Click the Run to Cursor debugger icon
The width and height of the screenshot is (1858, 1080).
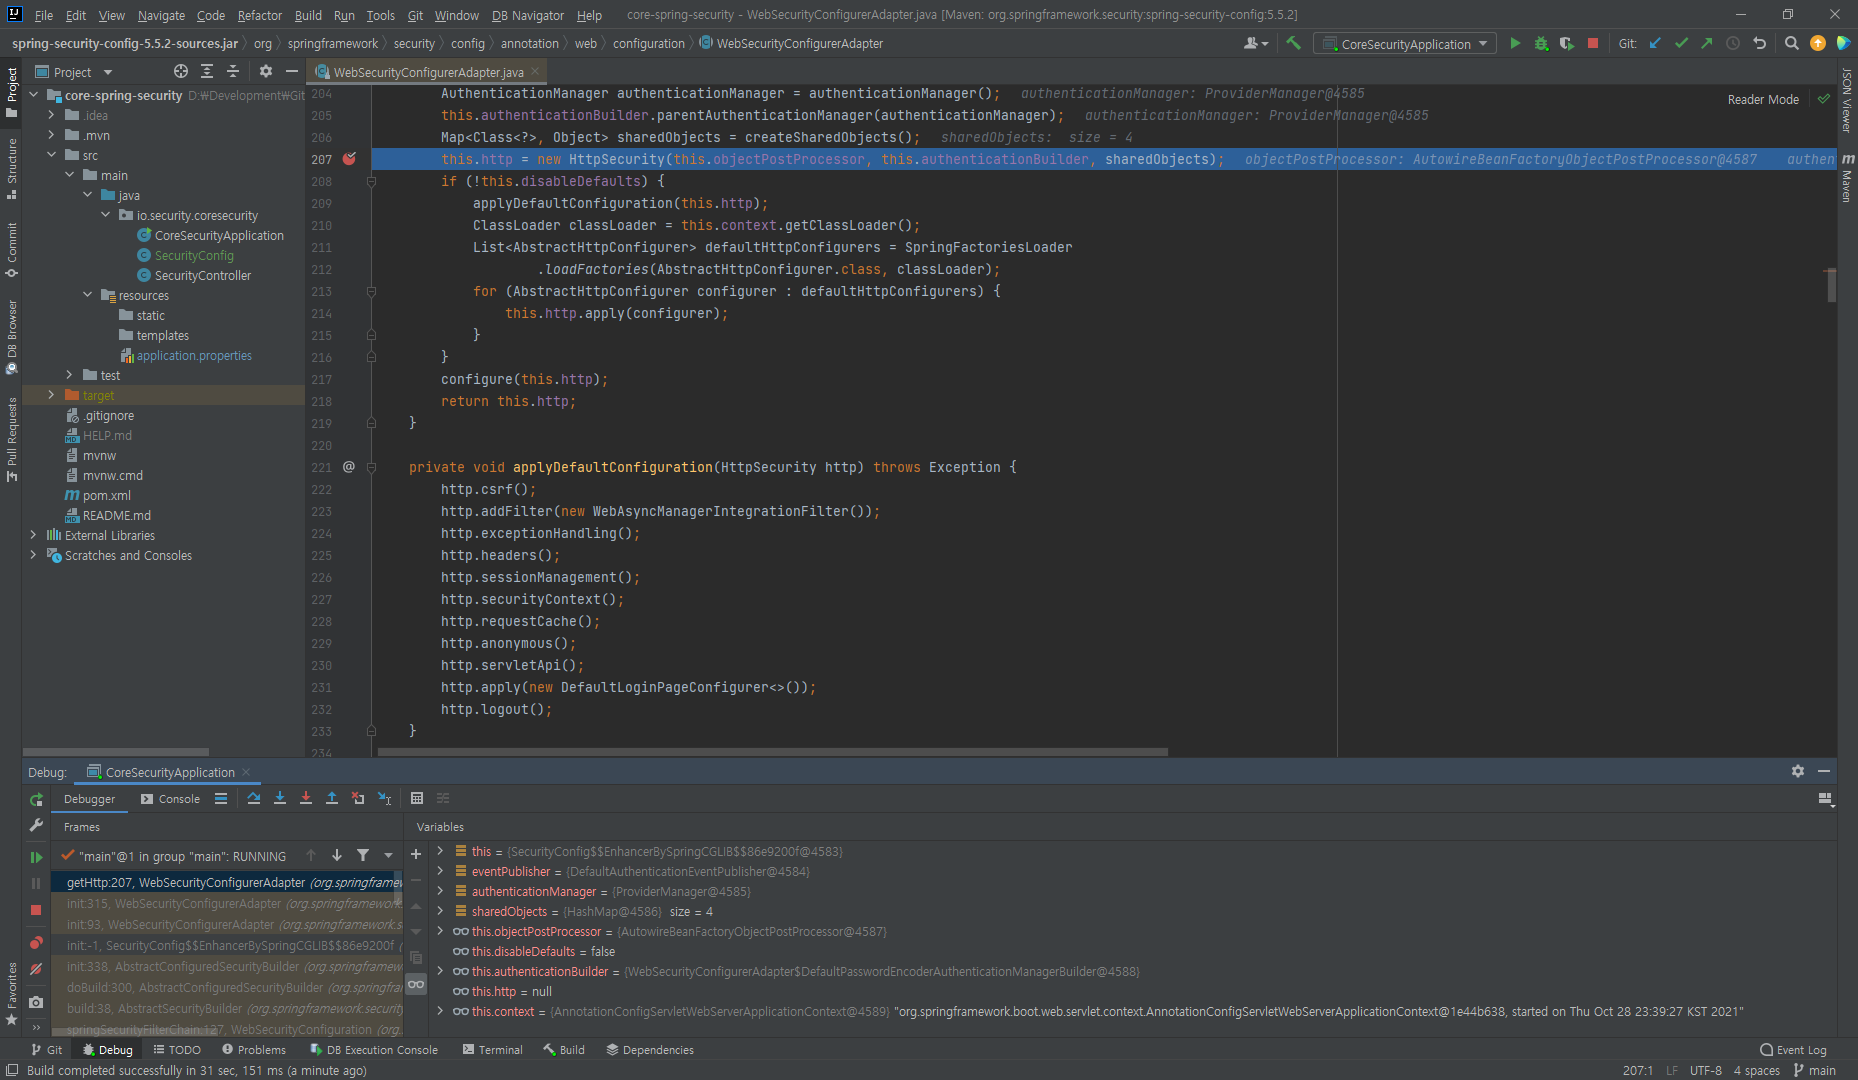pyautogui.click(x=385, y=798)
